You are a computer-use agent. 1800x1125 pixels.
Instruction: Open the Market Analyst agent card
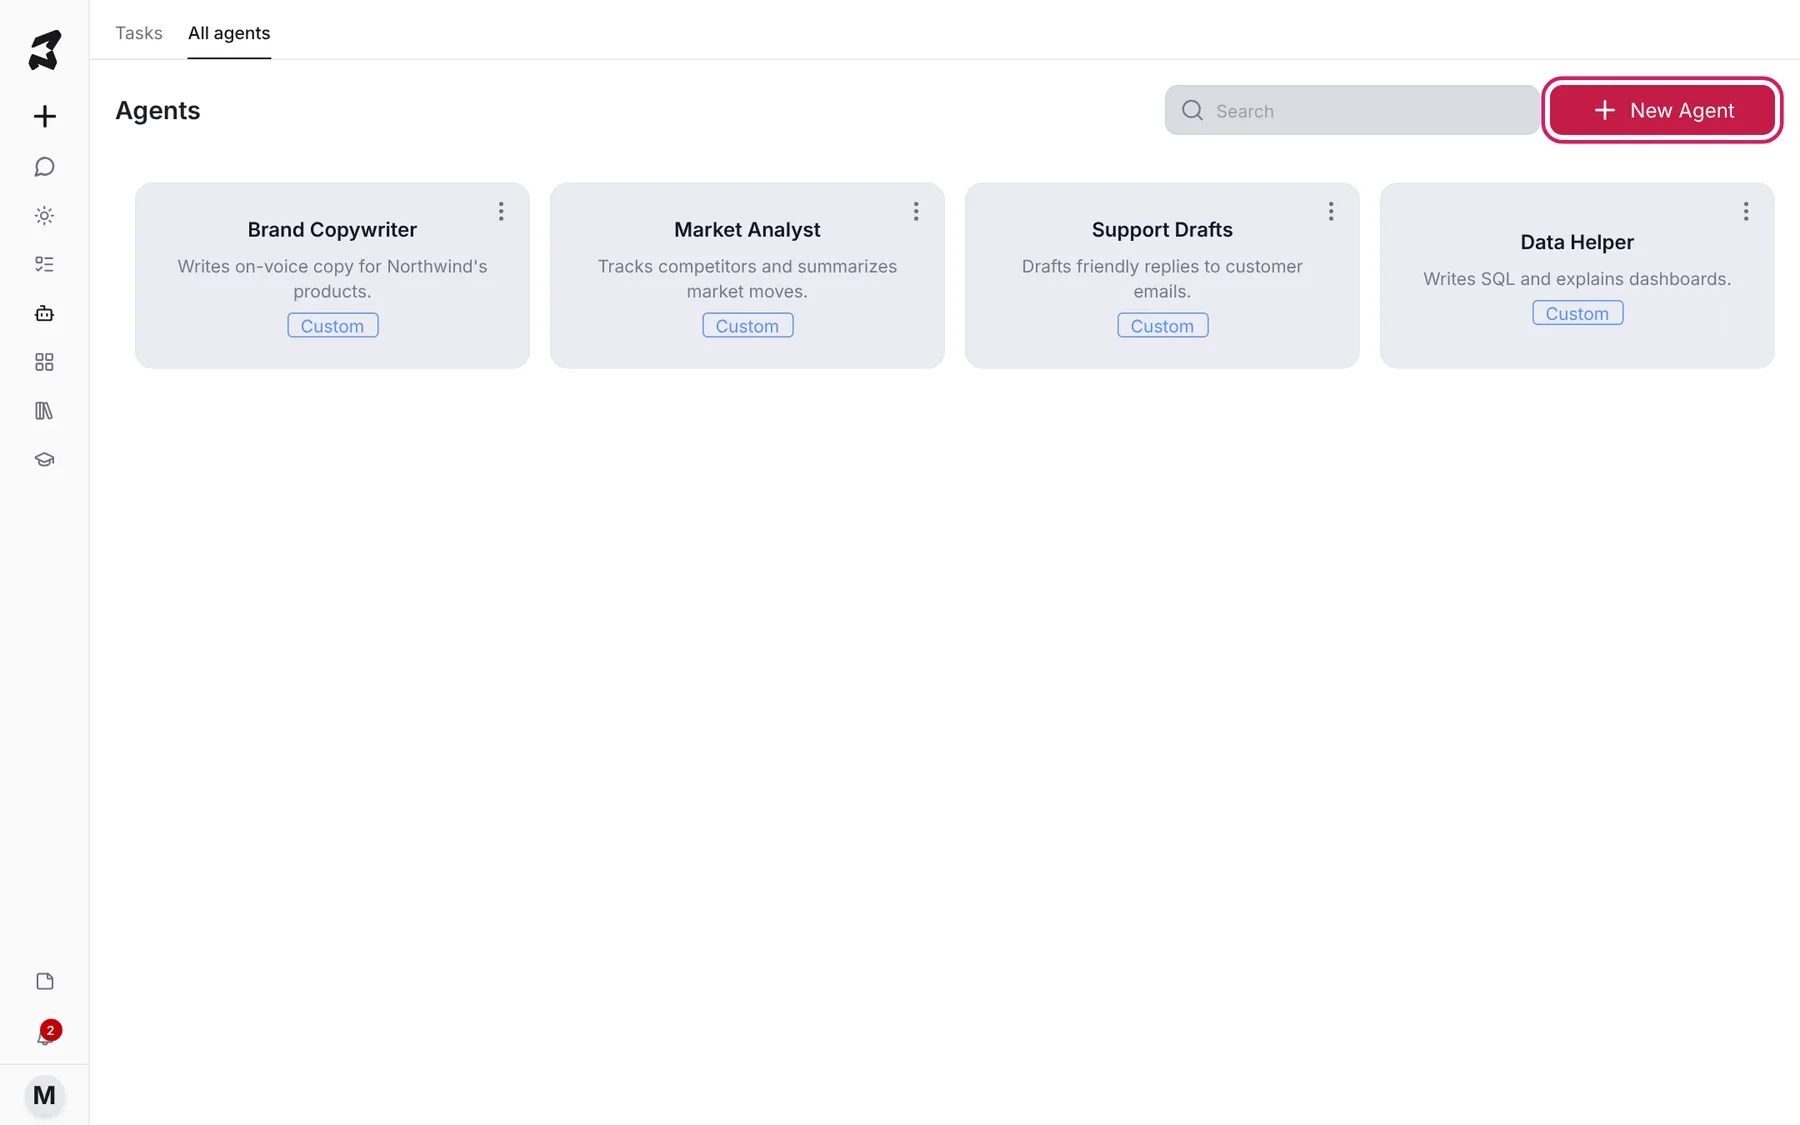point(747,275)
